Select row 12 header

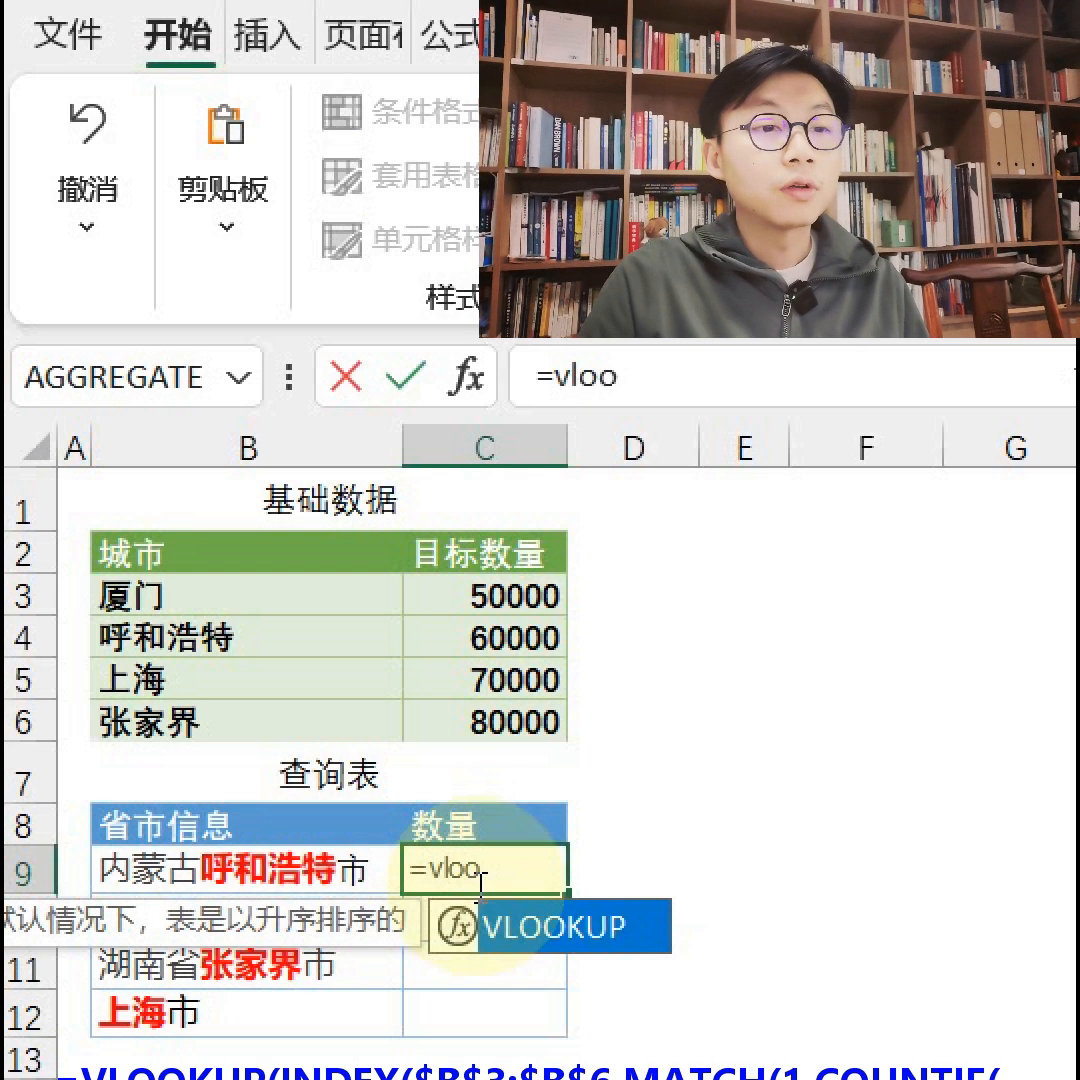[x=30, y=1014]
